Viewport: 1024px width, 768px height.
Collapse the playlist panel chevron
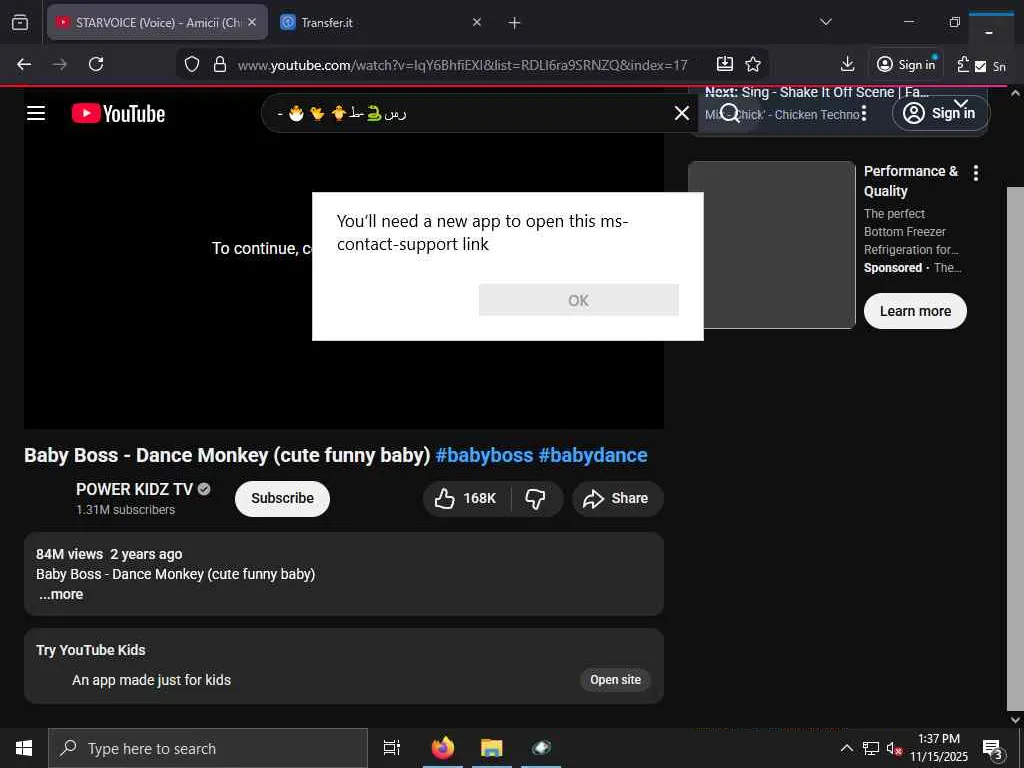[961, 103]
